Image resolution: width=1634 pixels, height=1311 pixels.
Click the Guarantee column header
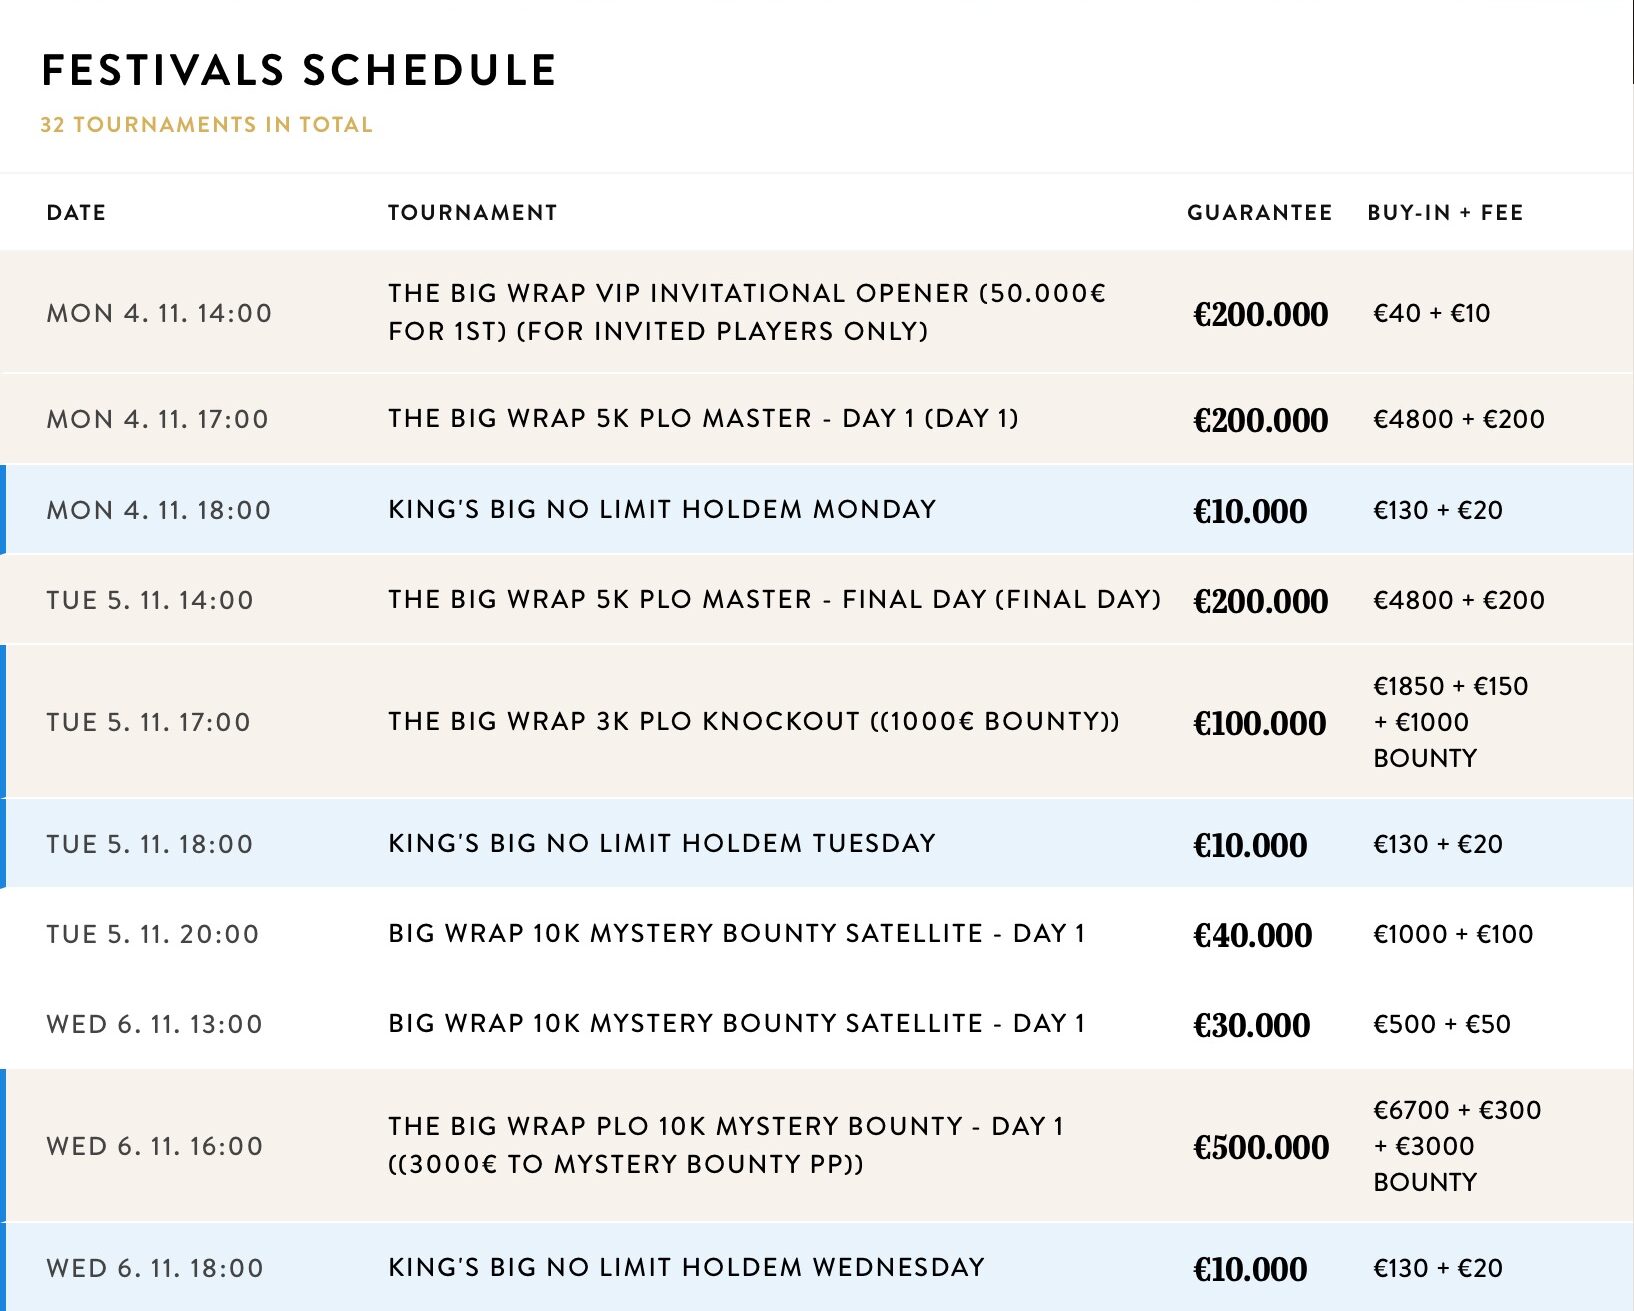click(1259, 212)
